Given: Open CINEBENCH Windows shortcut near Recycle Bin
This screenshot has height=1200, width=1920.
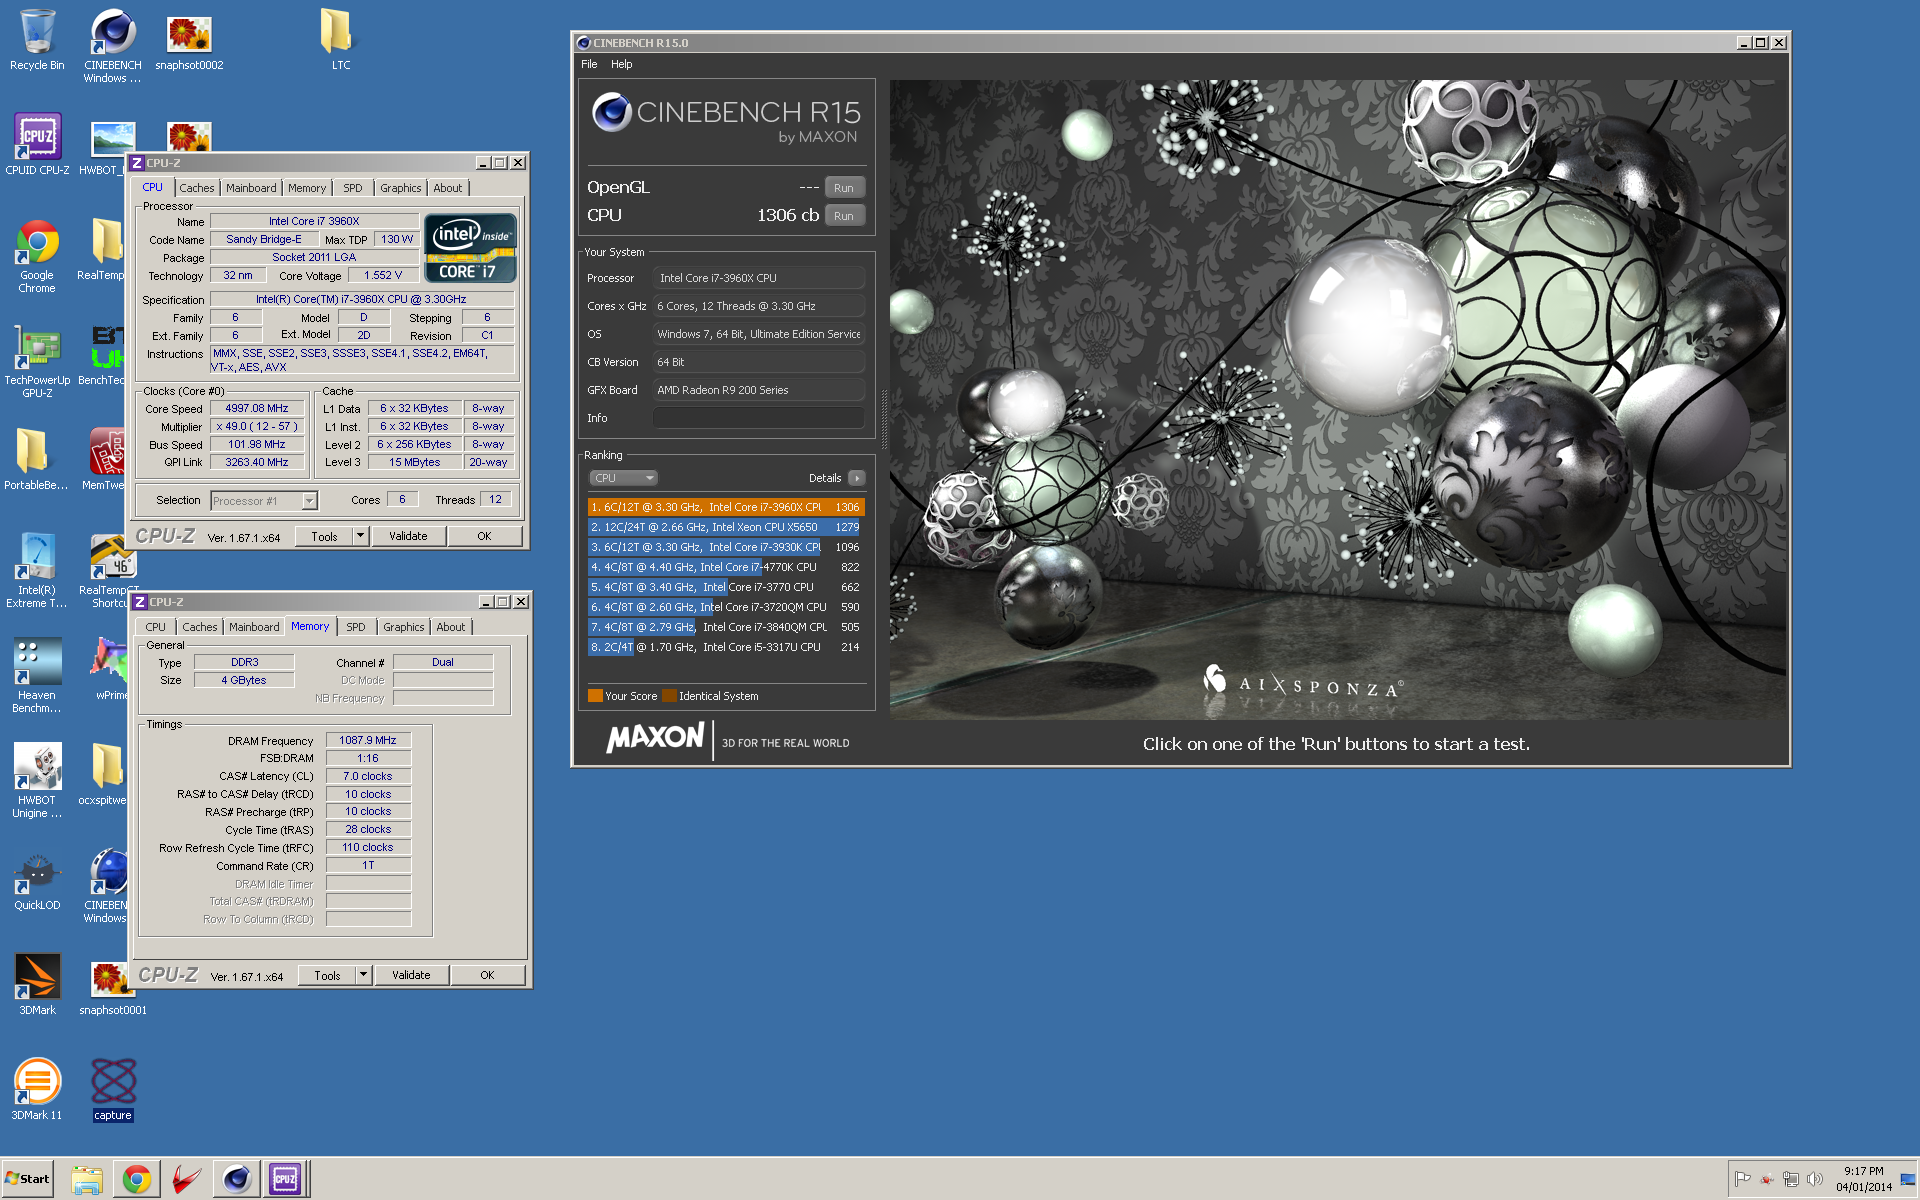Looking at the screenshot, I should coord(112,46).
